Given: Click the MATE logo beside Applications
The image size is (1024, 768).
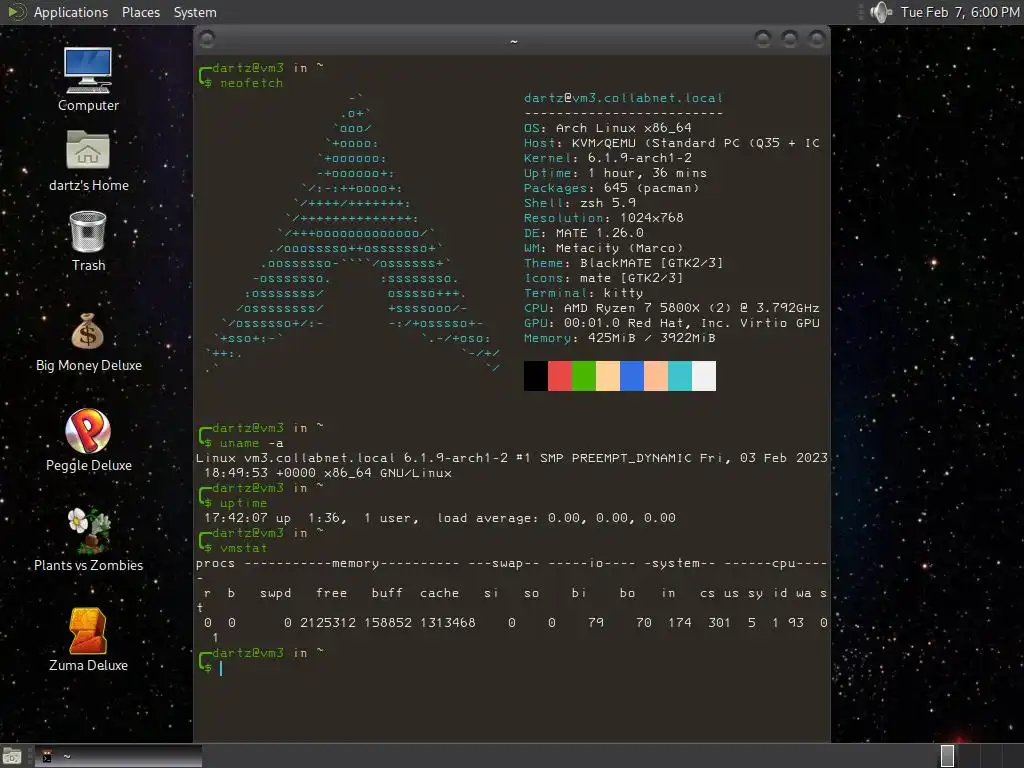Looking at the screenshot, I should point(16,12).
